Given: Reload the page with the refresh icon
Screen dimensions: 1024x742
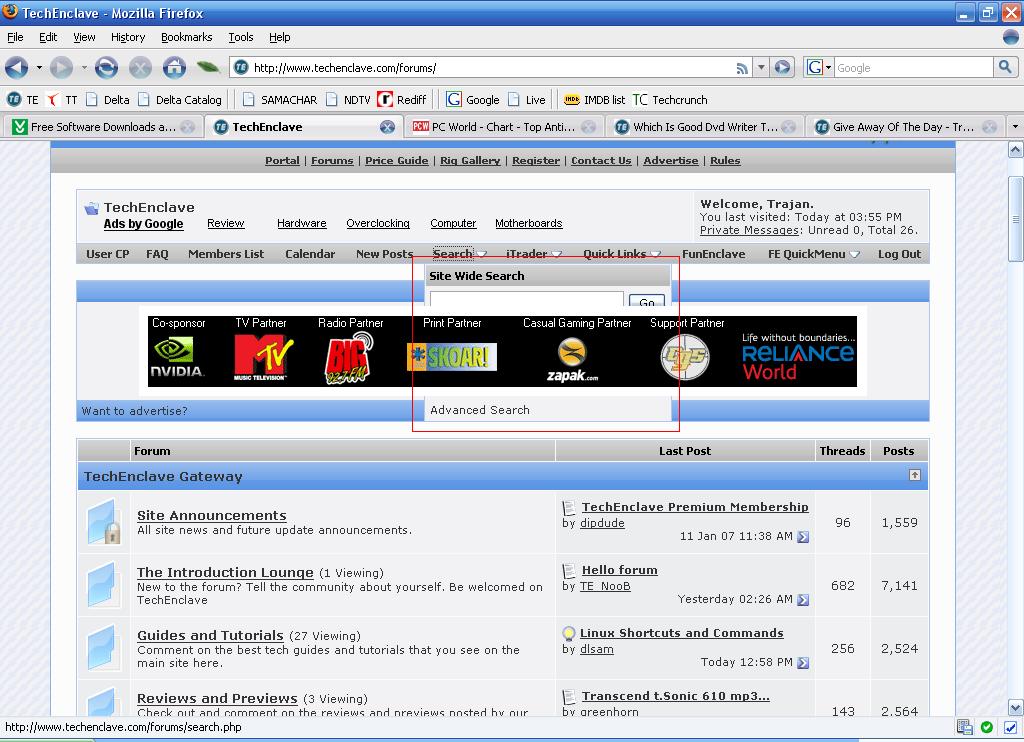Looking at the screenshot, I should tap(106, 67).
